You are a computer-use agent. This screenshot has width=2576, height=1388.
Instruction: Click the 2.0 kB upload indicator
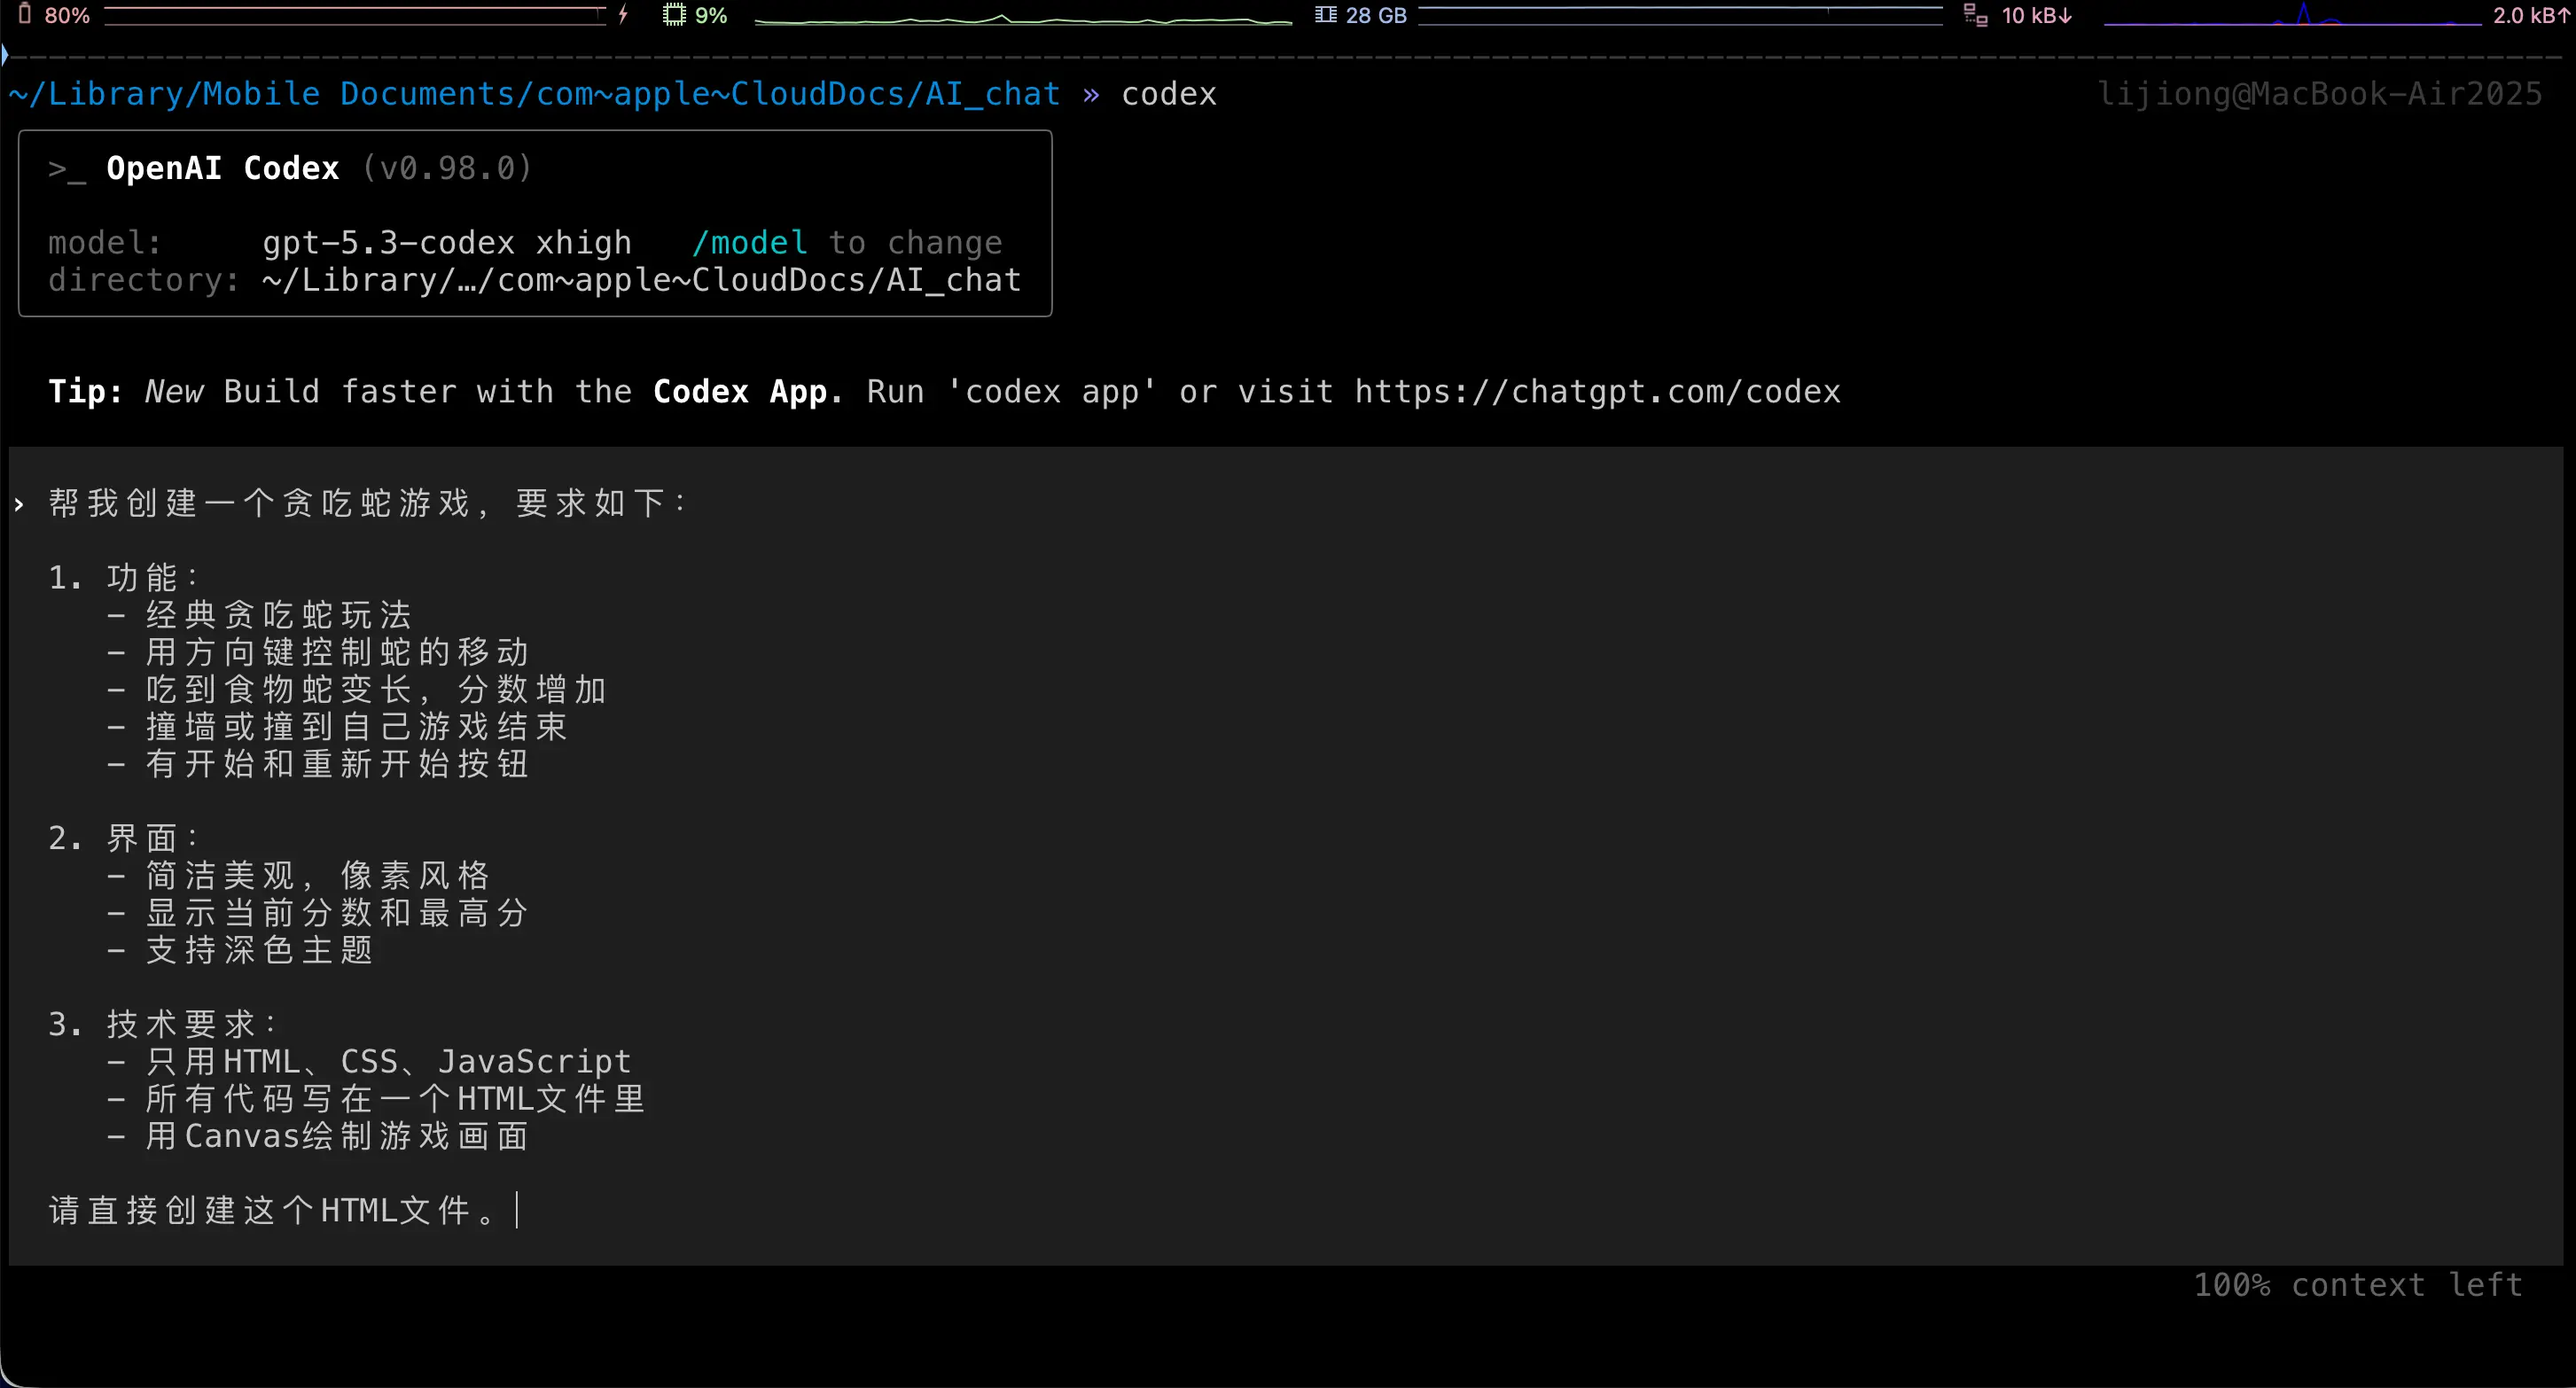2530,14
